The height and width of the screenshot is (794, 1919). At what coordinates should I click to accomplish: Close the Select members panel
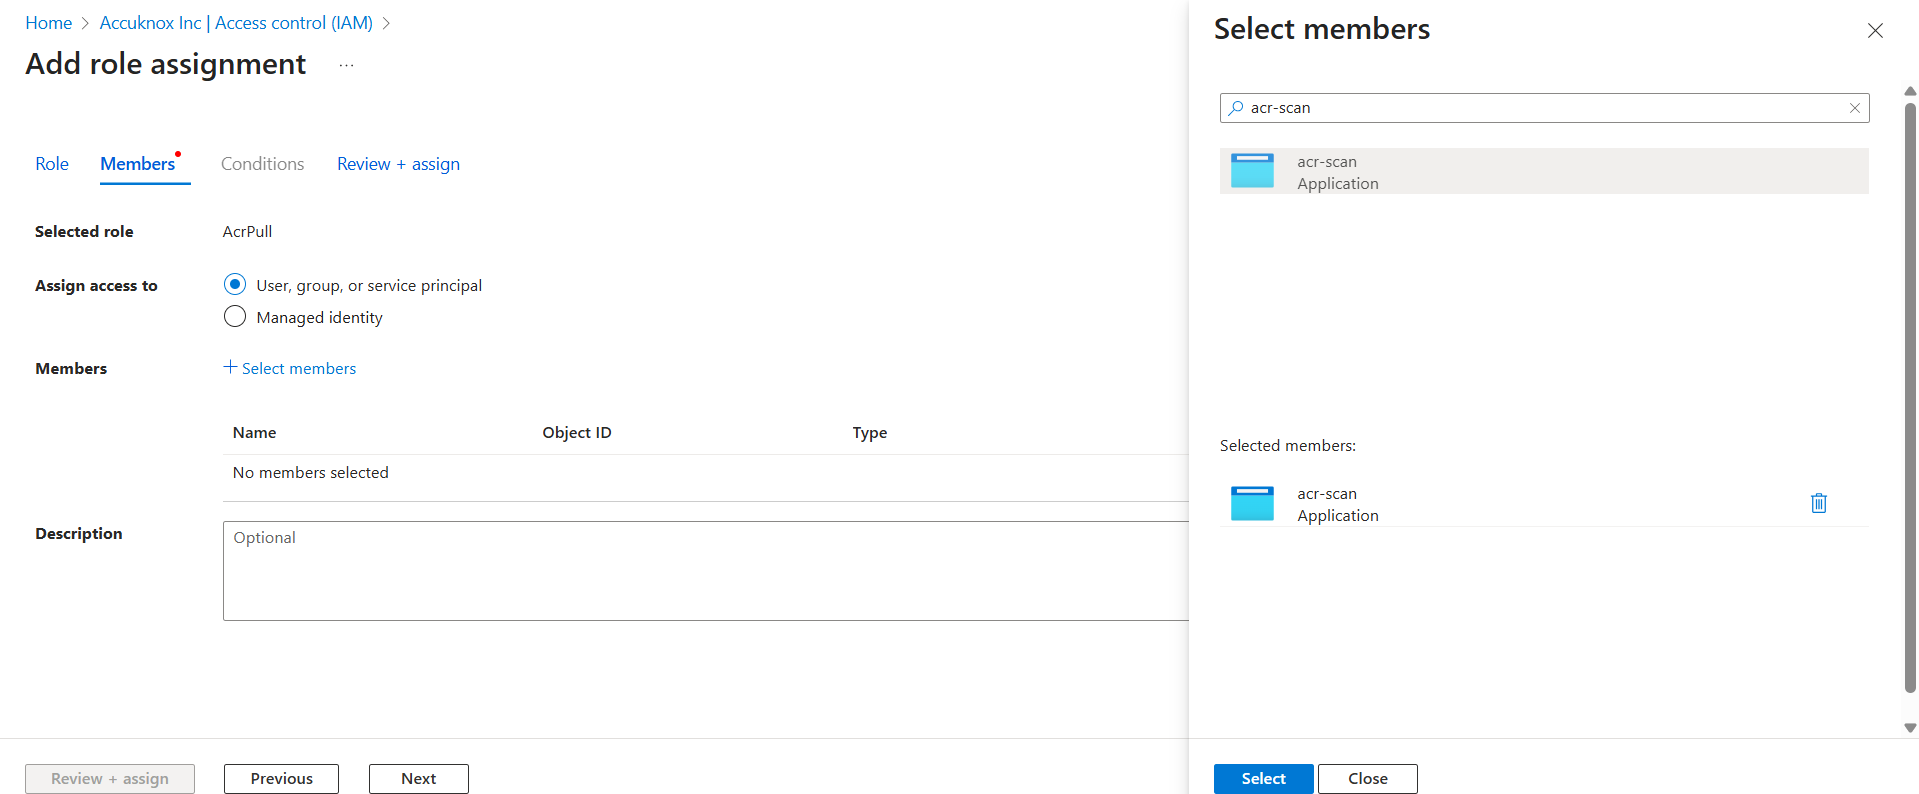pyautogui.click(x=1875, y=31)
